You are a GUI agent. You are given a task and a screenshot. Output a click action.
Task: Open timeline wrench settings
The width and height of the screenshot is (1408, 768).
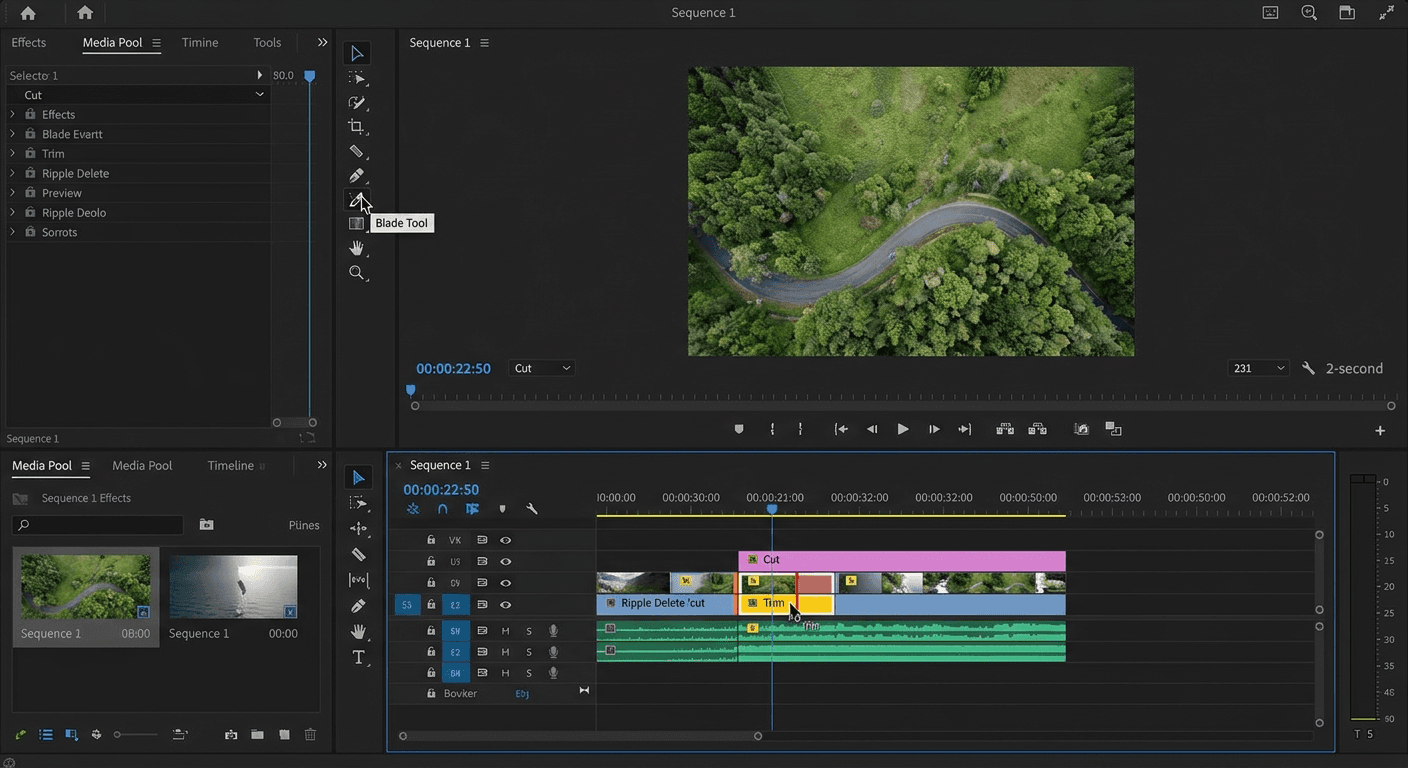coord(532,509)
